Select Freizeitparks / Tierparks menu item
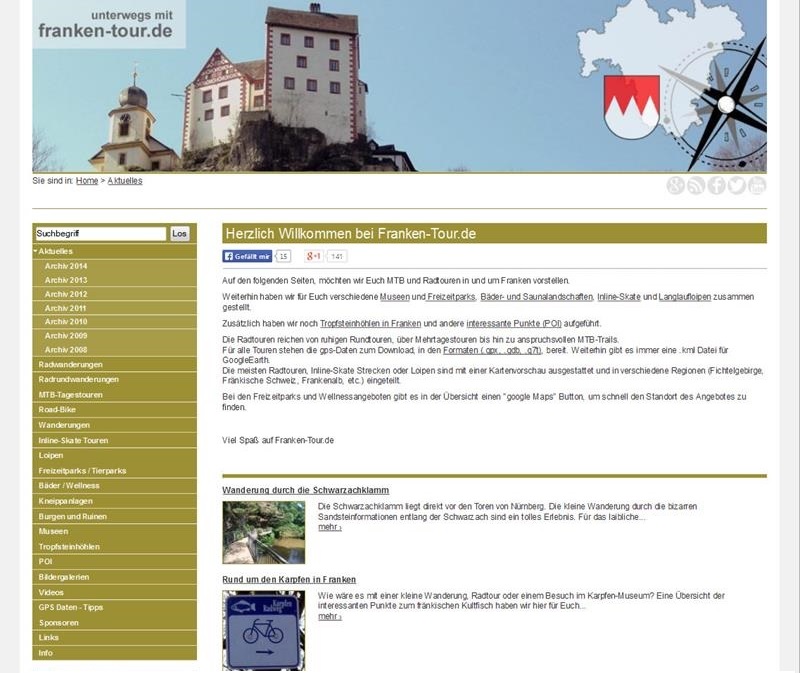800x673 pixels. coord(114,470)
